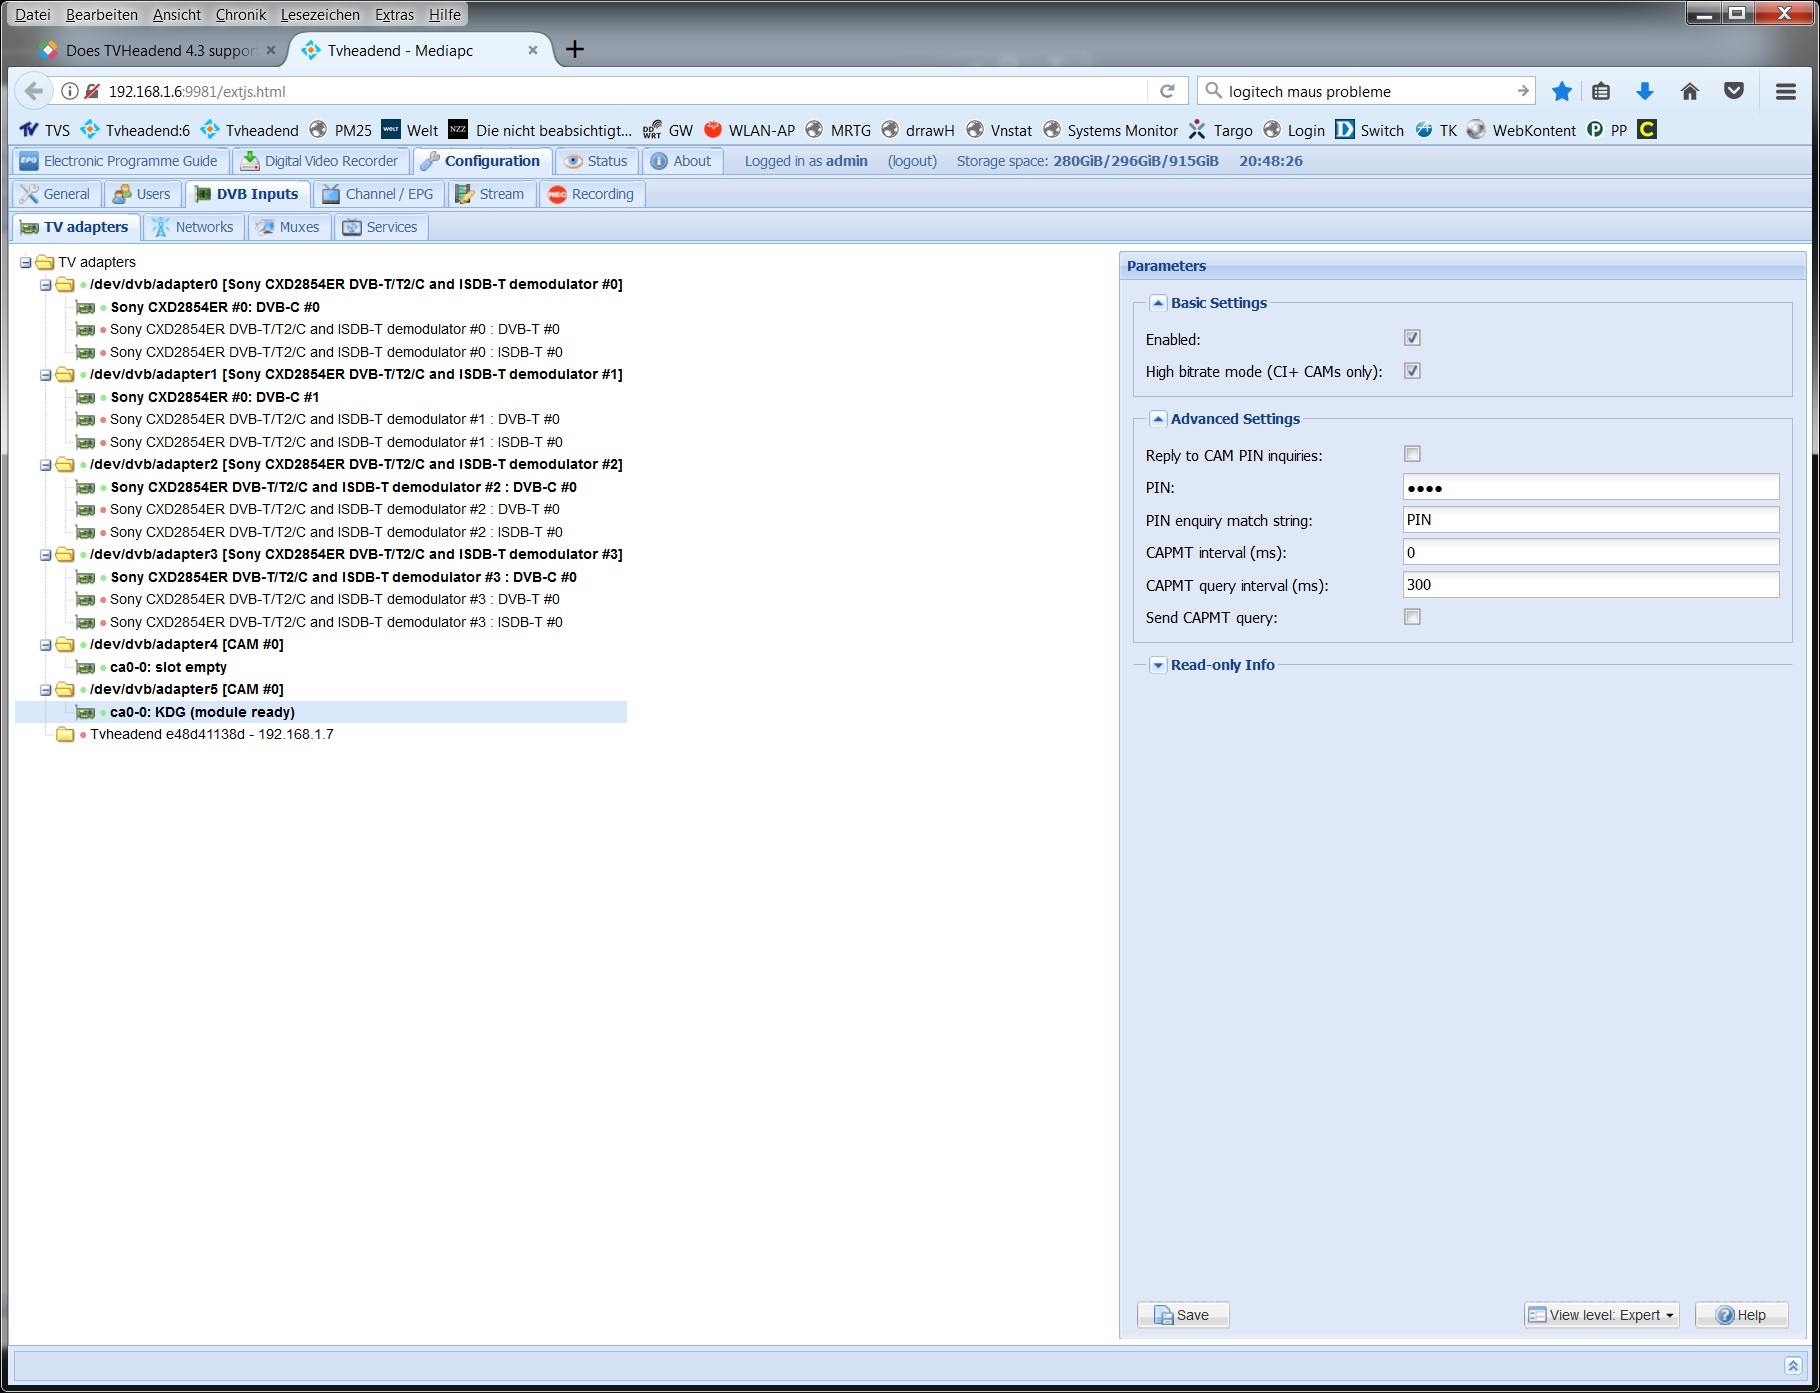The width and height of the screenshot is (1820, 1393).
Task: Disable High bitrate mode checkbox
Action: 1412,371
